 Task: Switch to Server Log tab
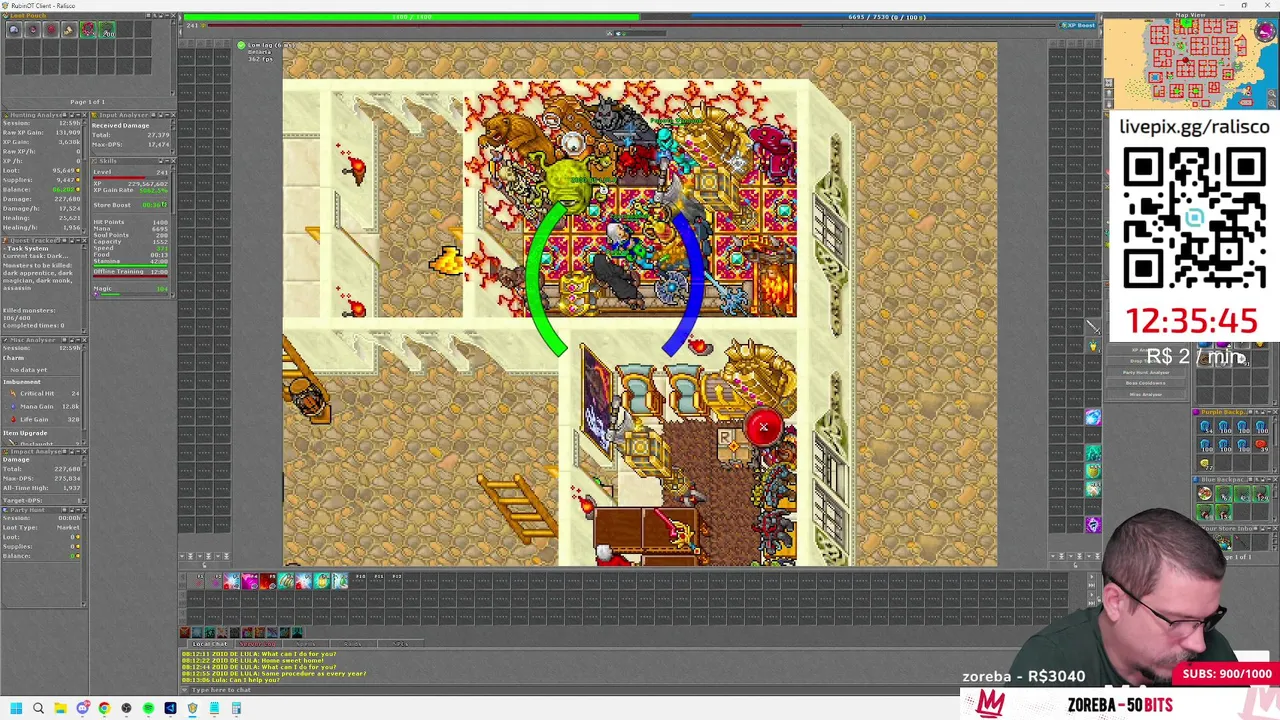tap(257, 644)
